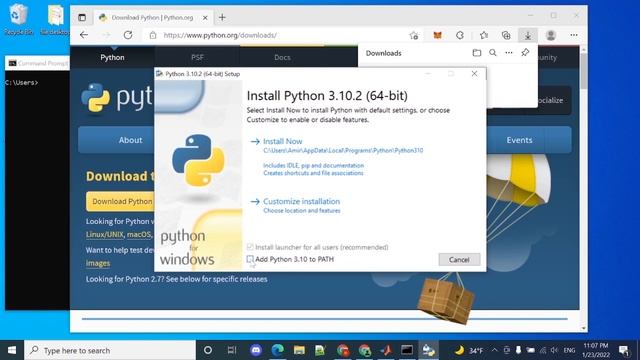The image size is (640, 360).
Task: Switch to Python installer taskbar icon
Action: click(x=429, y=350)
